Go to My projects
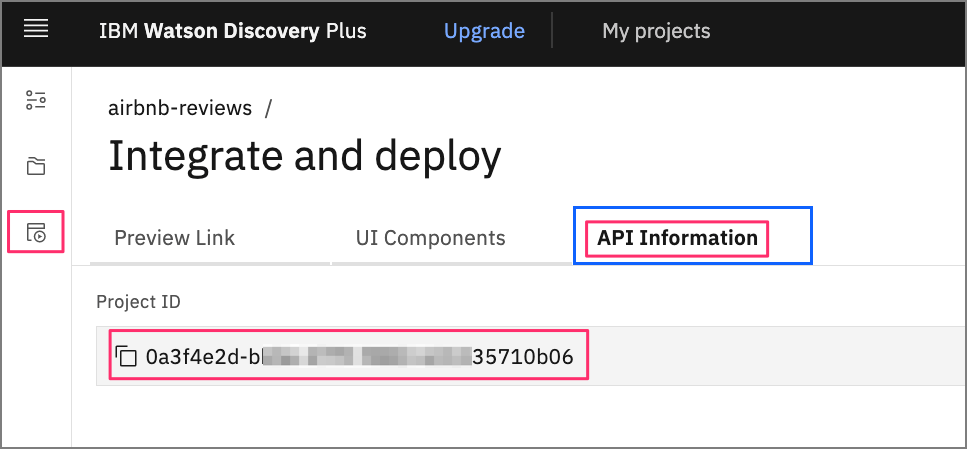The image size is (967, 449). [x=656, y=30]
